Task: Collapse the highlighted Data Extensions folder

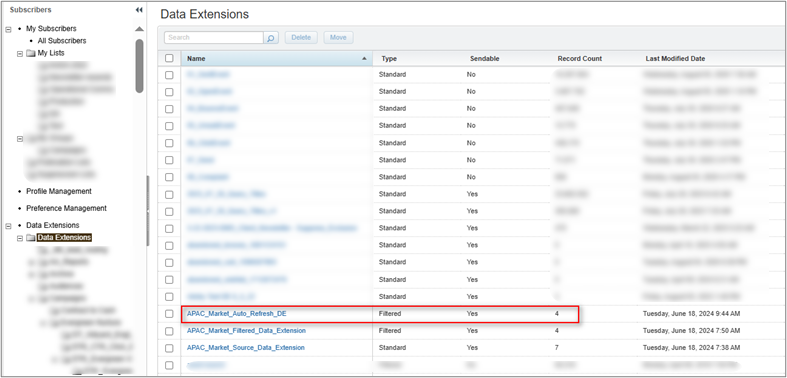Action: tap(20, 238)
